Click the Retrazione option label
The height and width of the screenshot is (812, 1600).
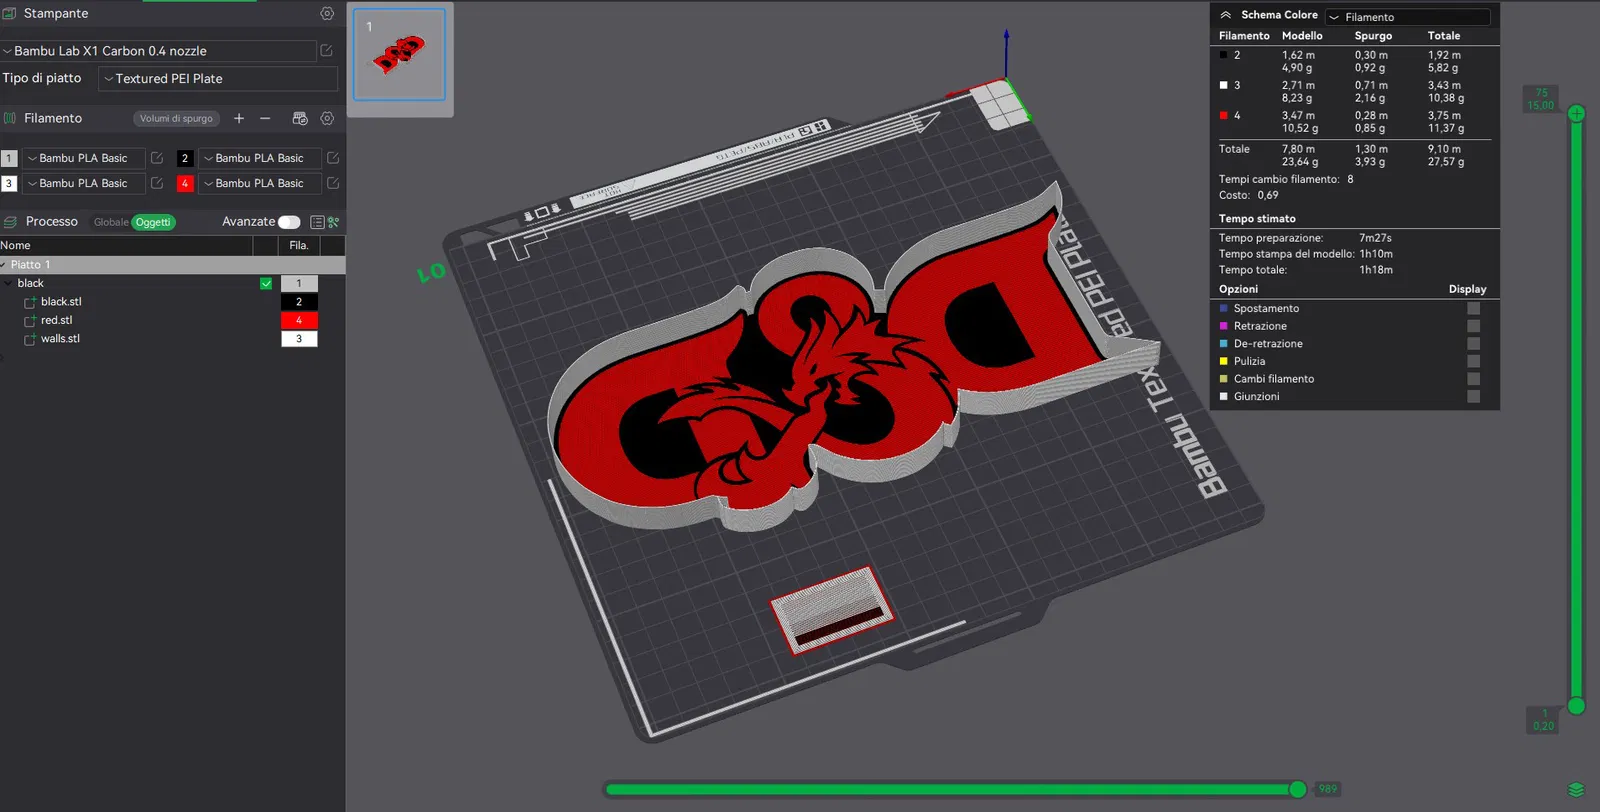click(x=1260, y=326)
